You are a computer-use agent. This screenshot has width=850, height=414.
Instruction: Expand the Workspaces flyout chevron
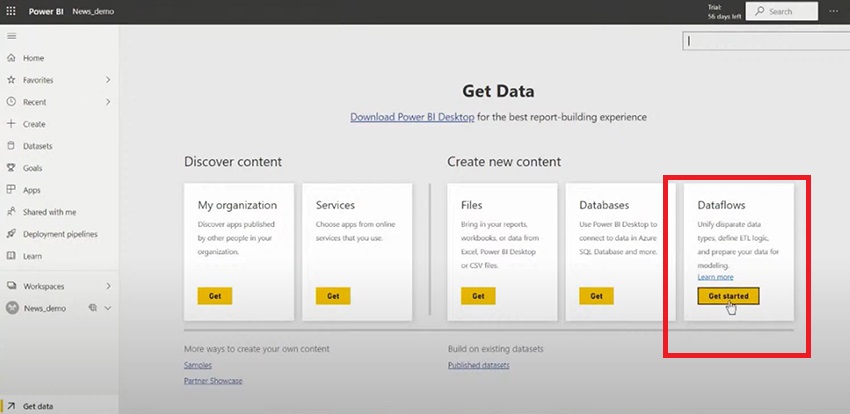tap(108, 286)
